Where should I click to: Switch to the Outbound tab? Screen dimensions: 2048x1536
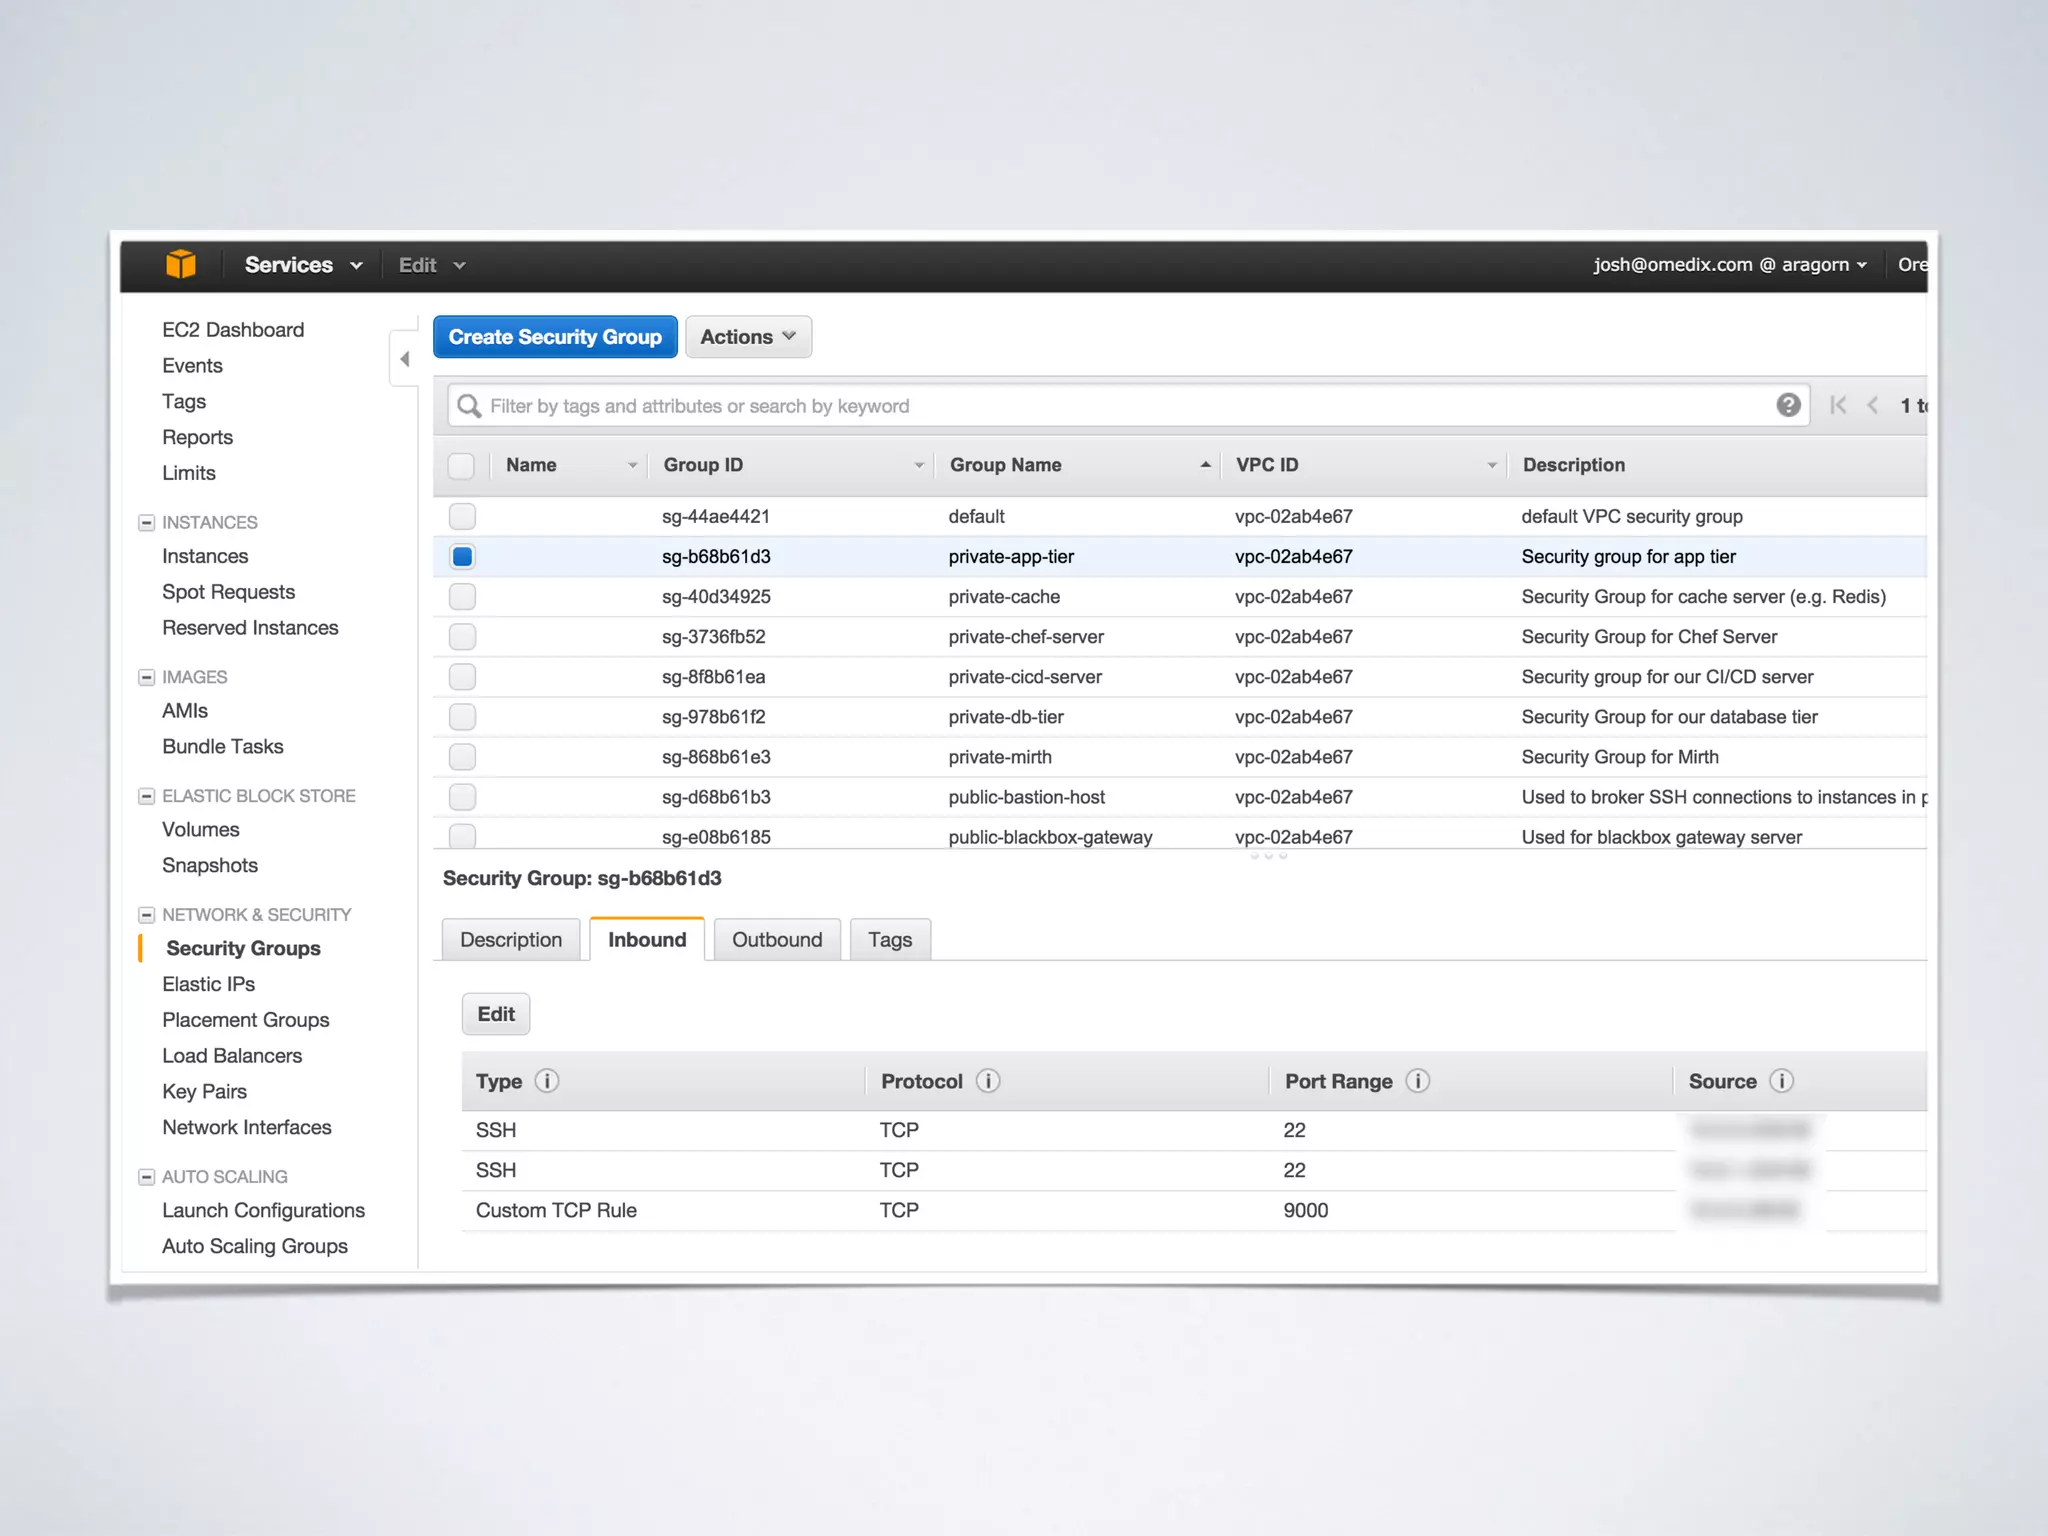point(777,940)
